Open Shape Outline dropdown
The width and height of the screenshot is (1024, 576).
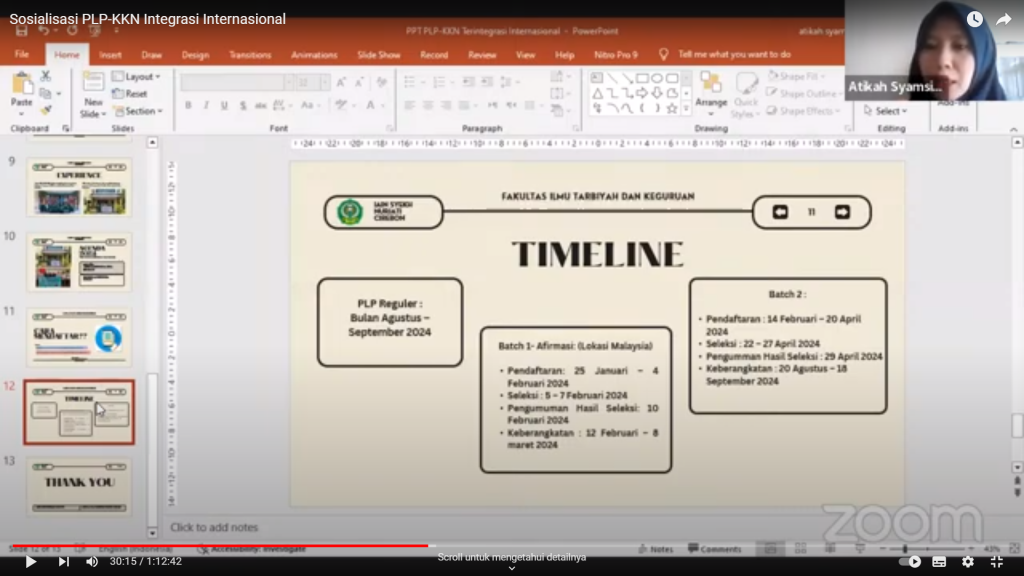pos(803,93)
